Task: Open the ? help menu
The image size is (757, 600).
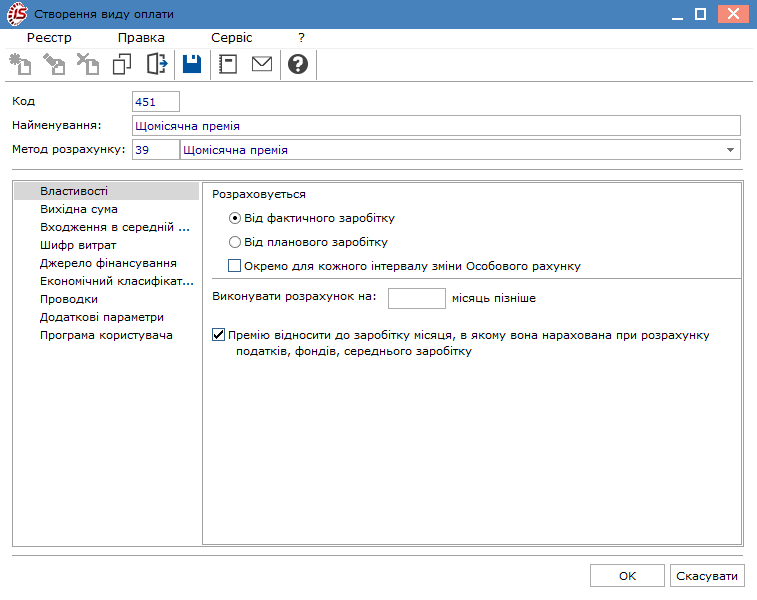Action: coord(301,38)
